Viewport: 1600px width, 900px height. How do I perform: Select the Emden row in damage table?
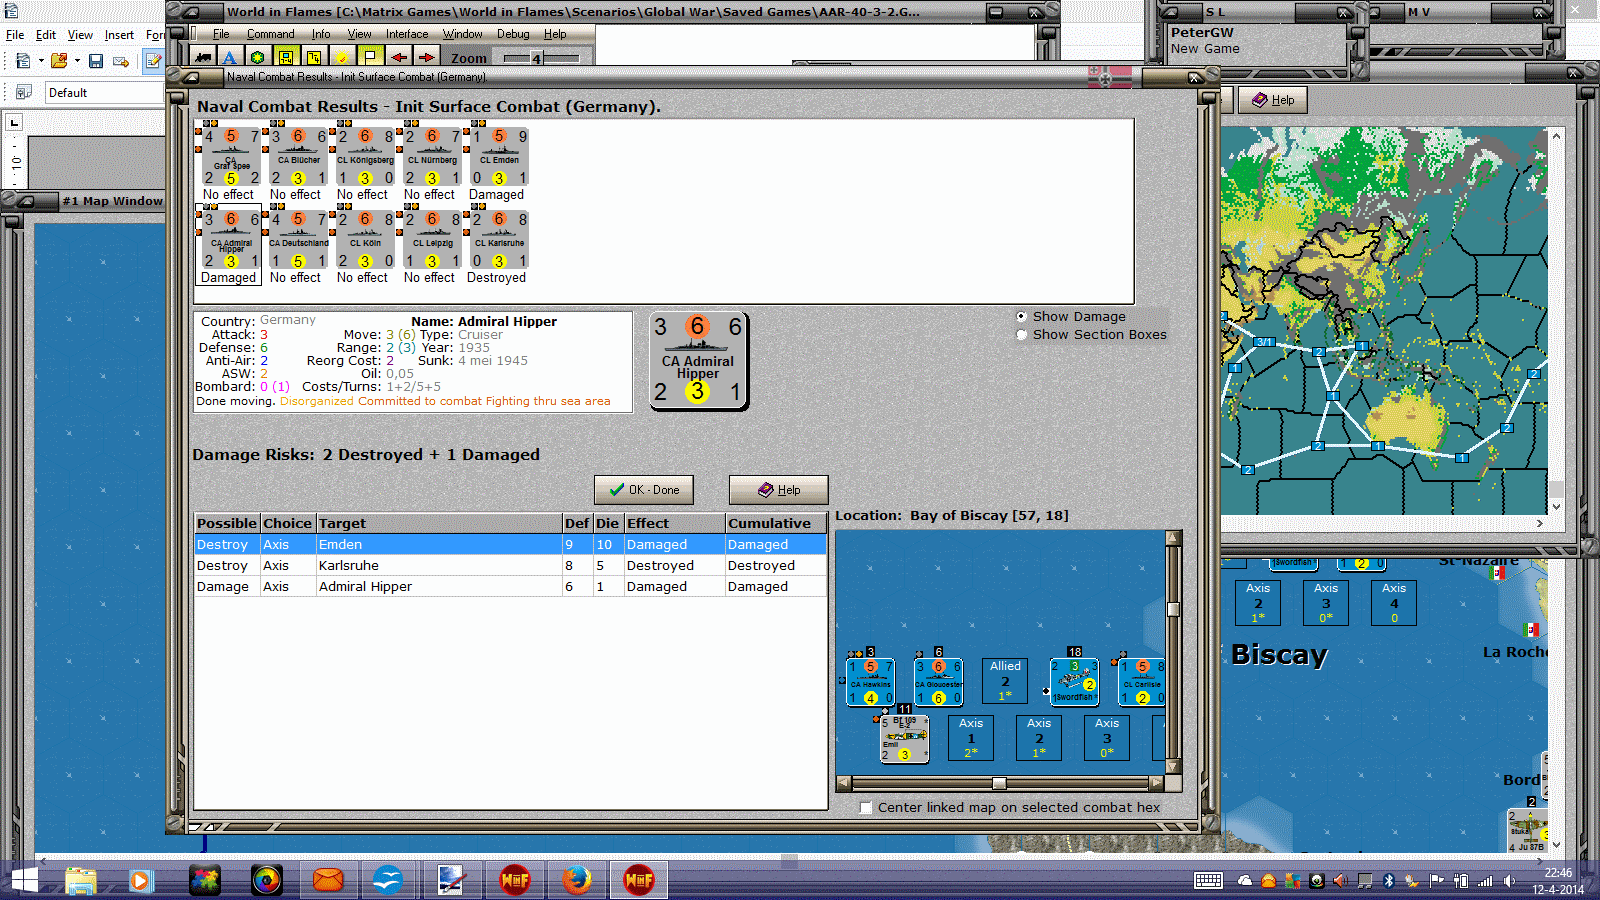(510, 545)
